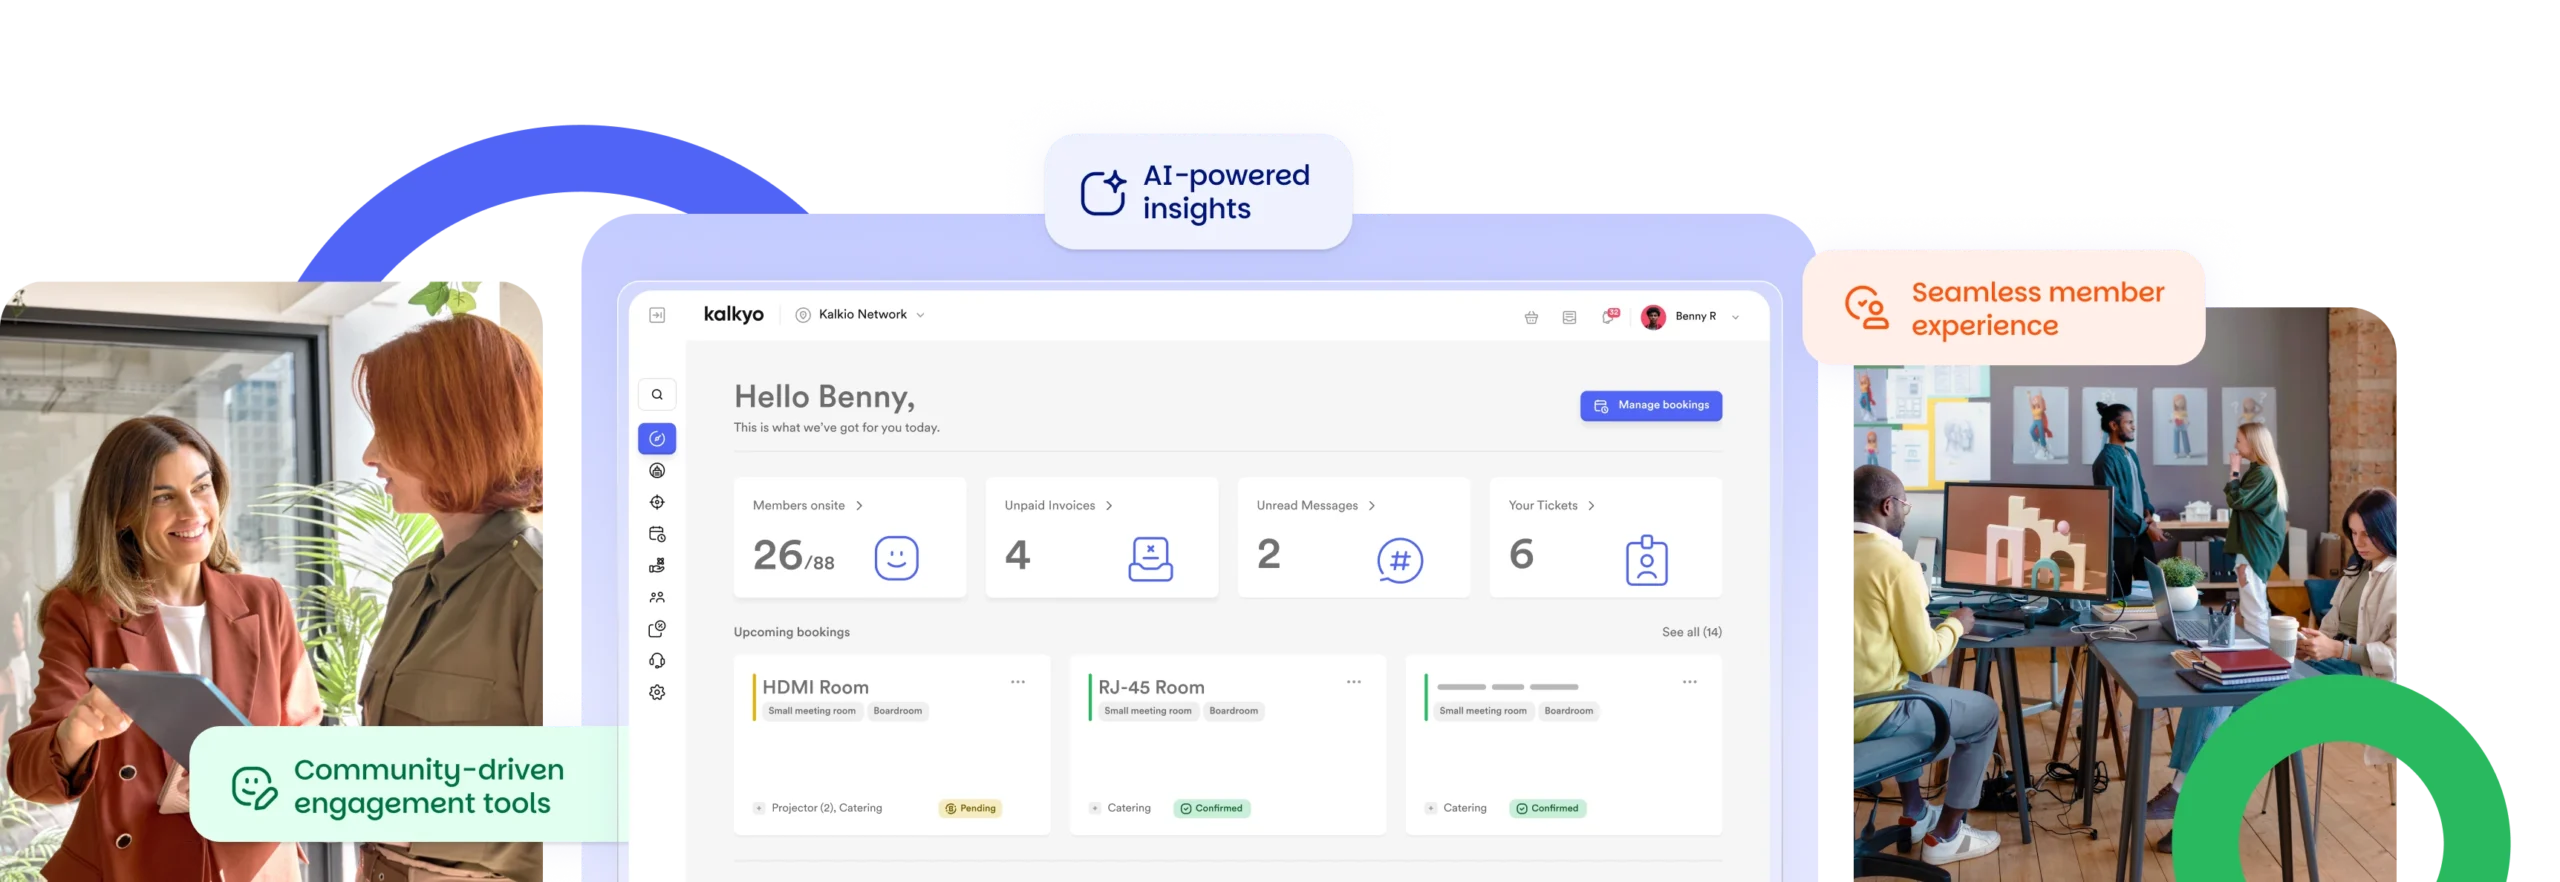This screenshot has width=2560, height=882.
Task: Open the Your Tickets card
Action: tap(1606, 538)
